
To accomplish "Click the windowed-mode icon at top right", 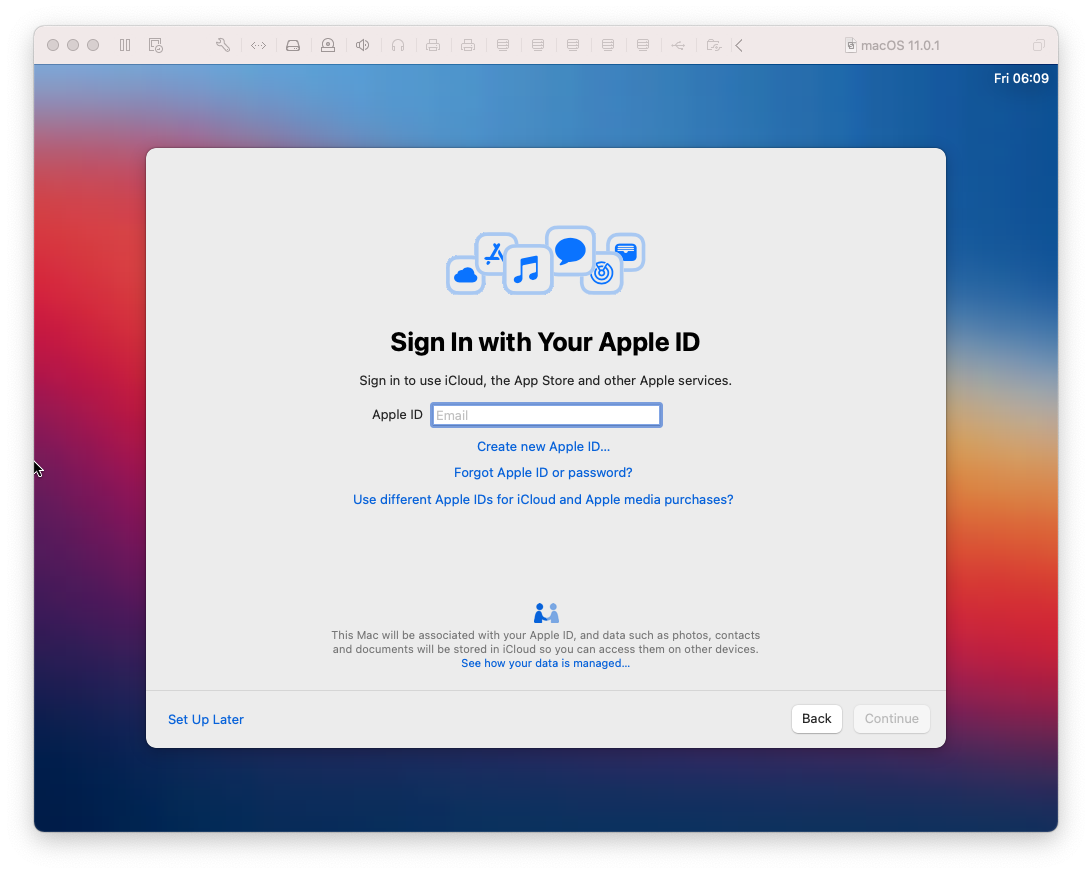I will [1038, 45].
